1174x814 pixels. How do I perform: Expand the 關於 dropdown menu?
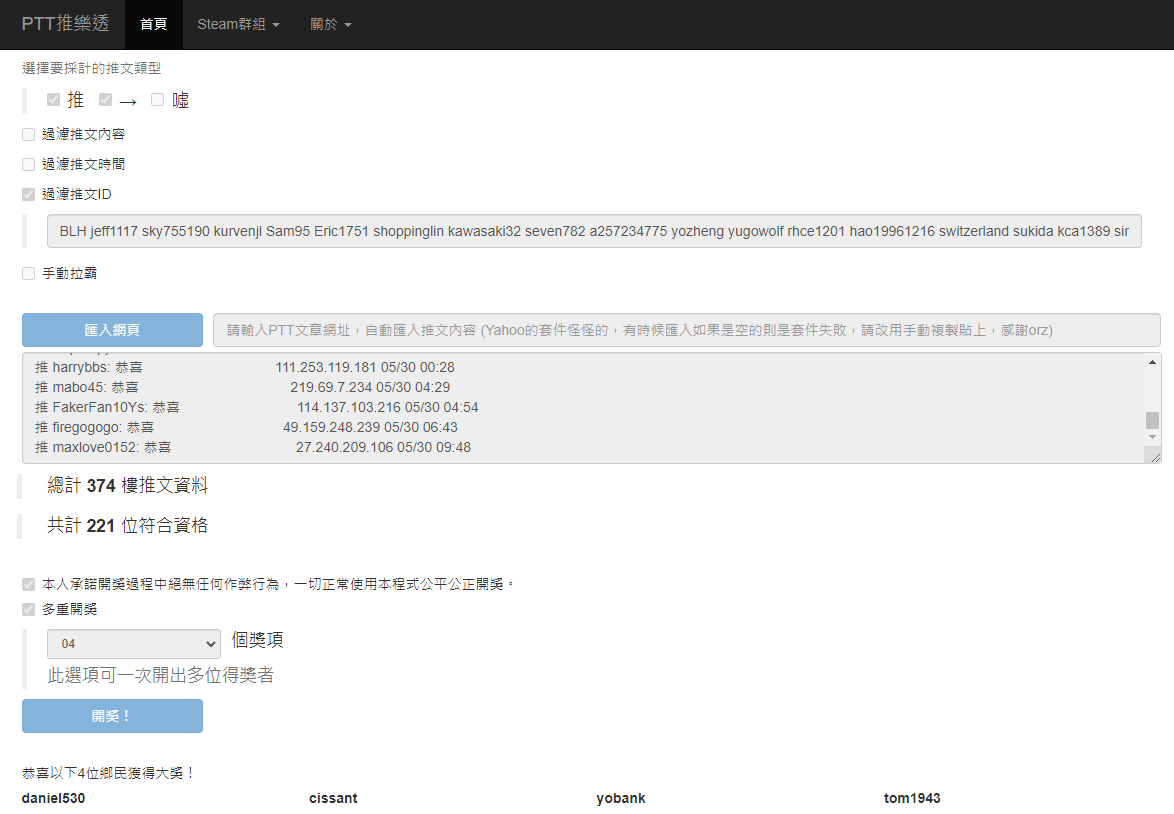331,25
